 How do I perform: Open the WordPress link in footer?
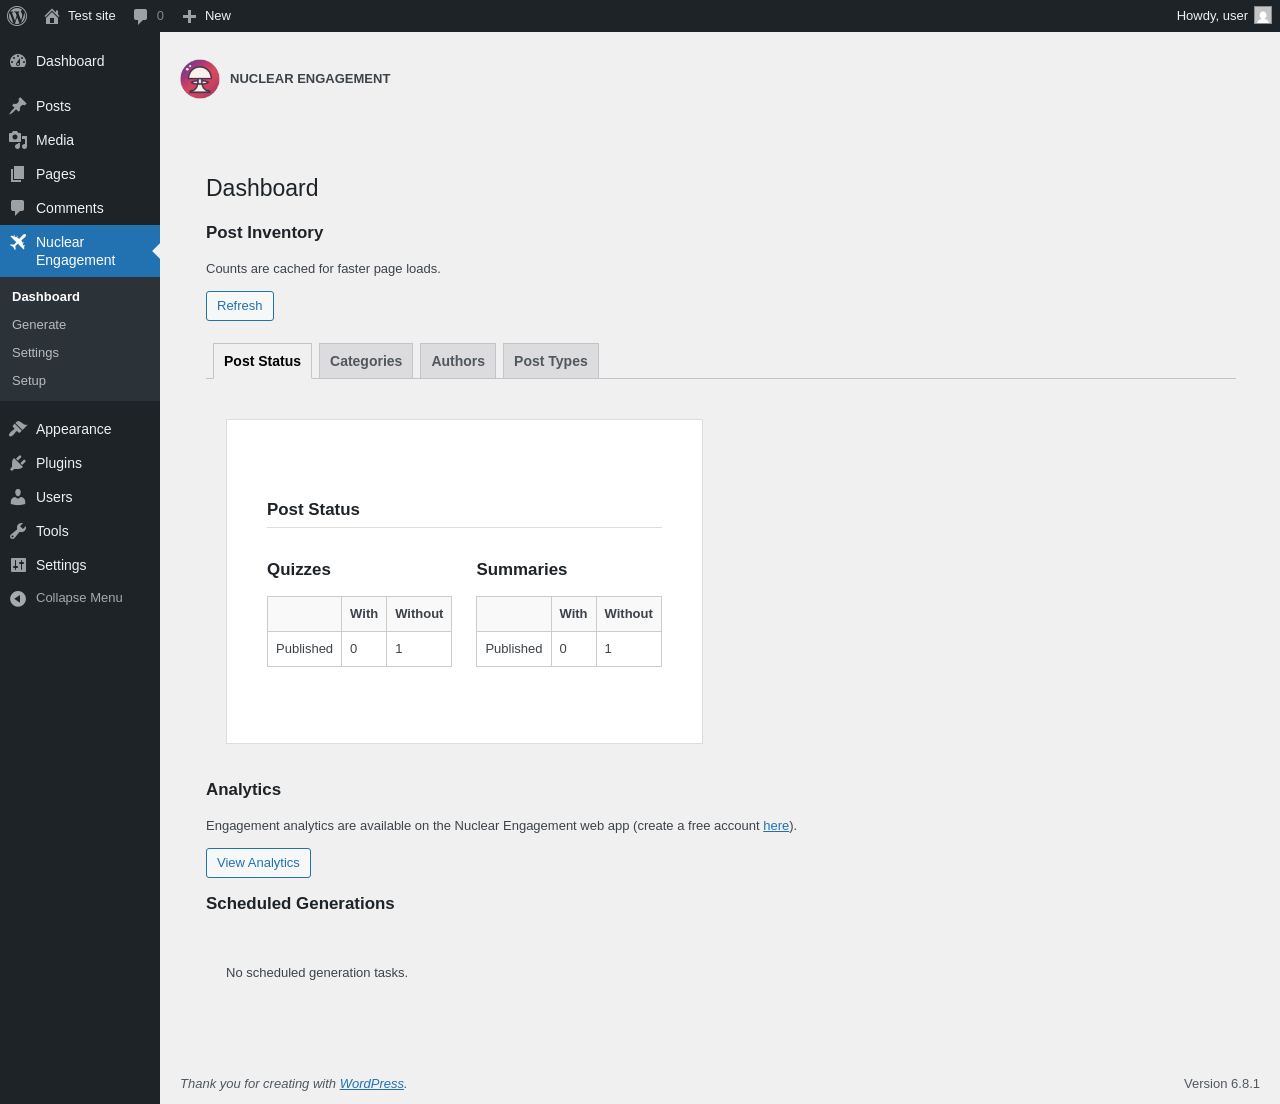click(372, 1084)
